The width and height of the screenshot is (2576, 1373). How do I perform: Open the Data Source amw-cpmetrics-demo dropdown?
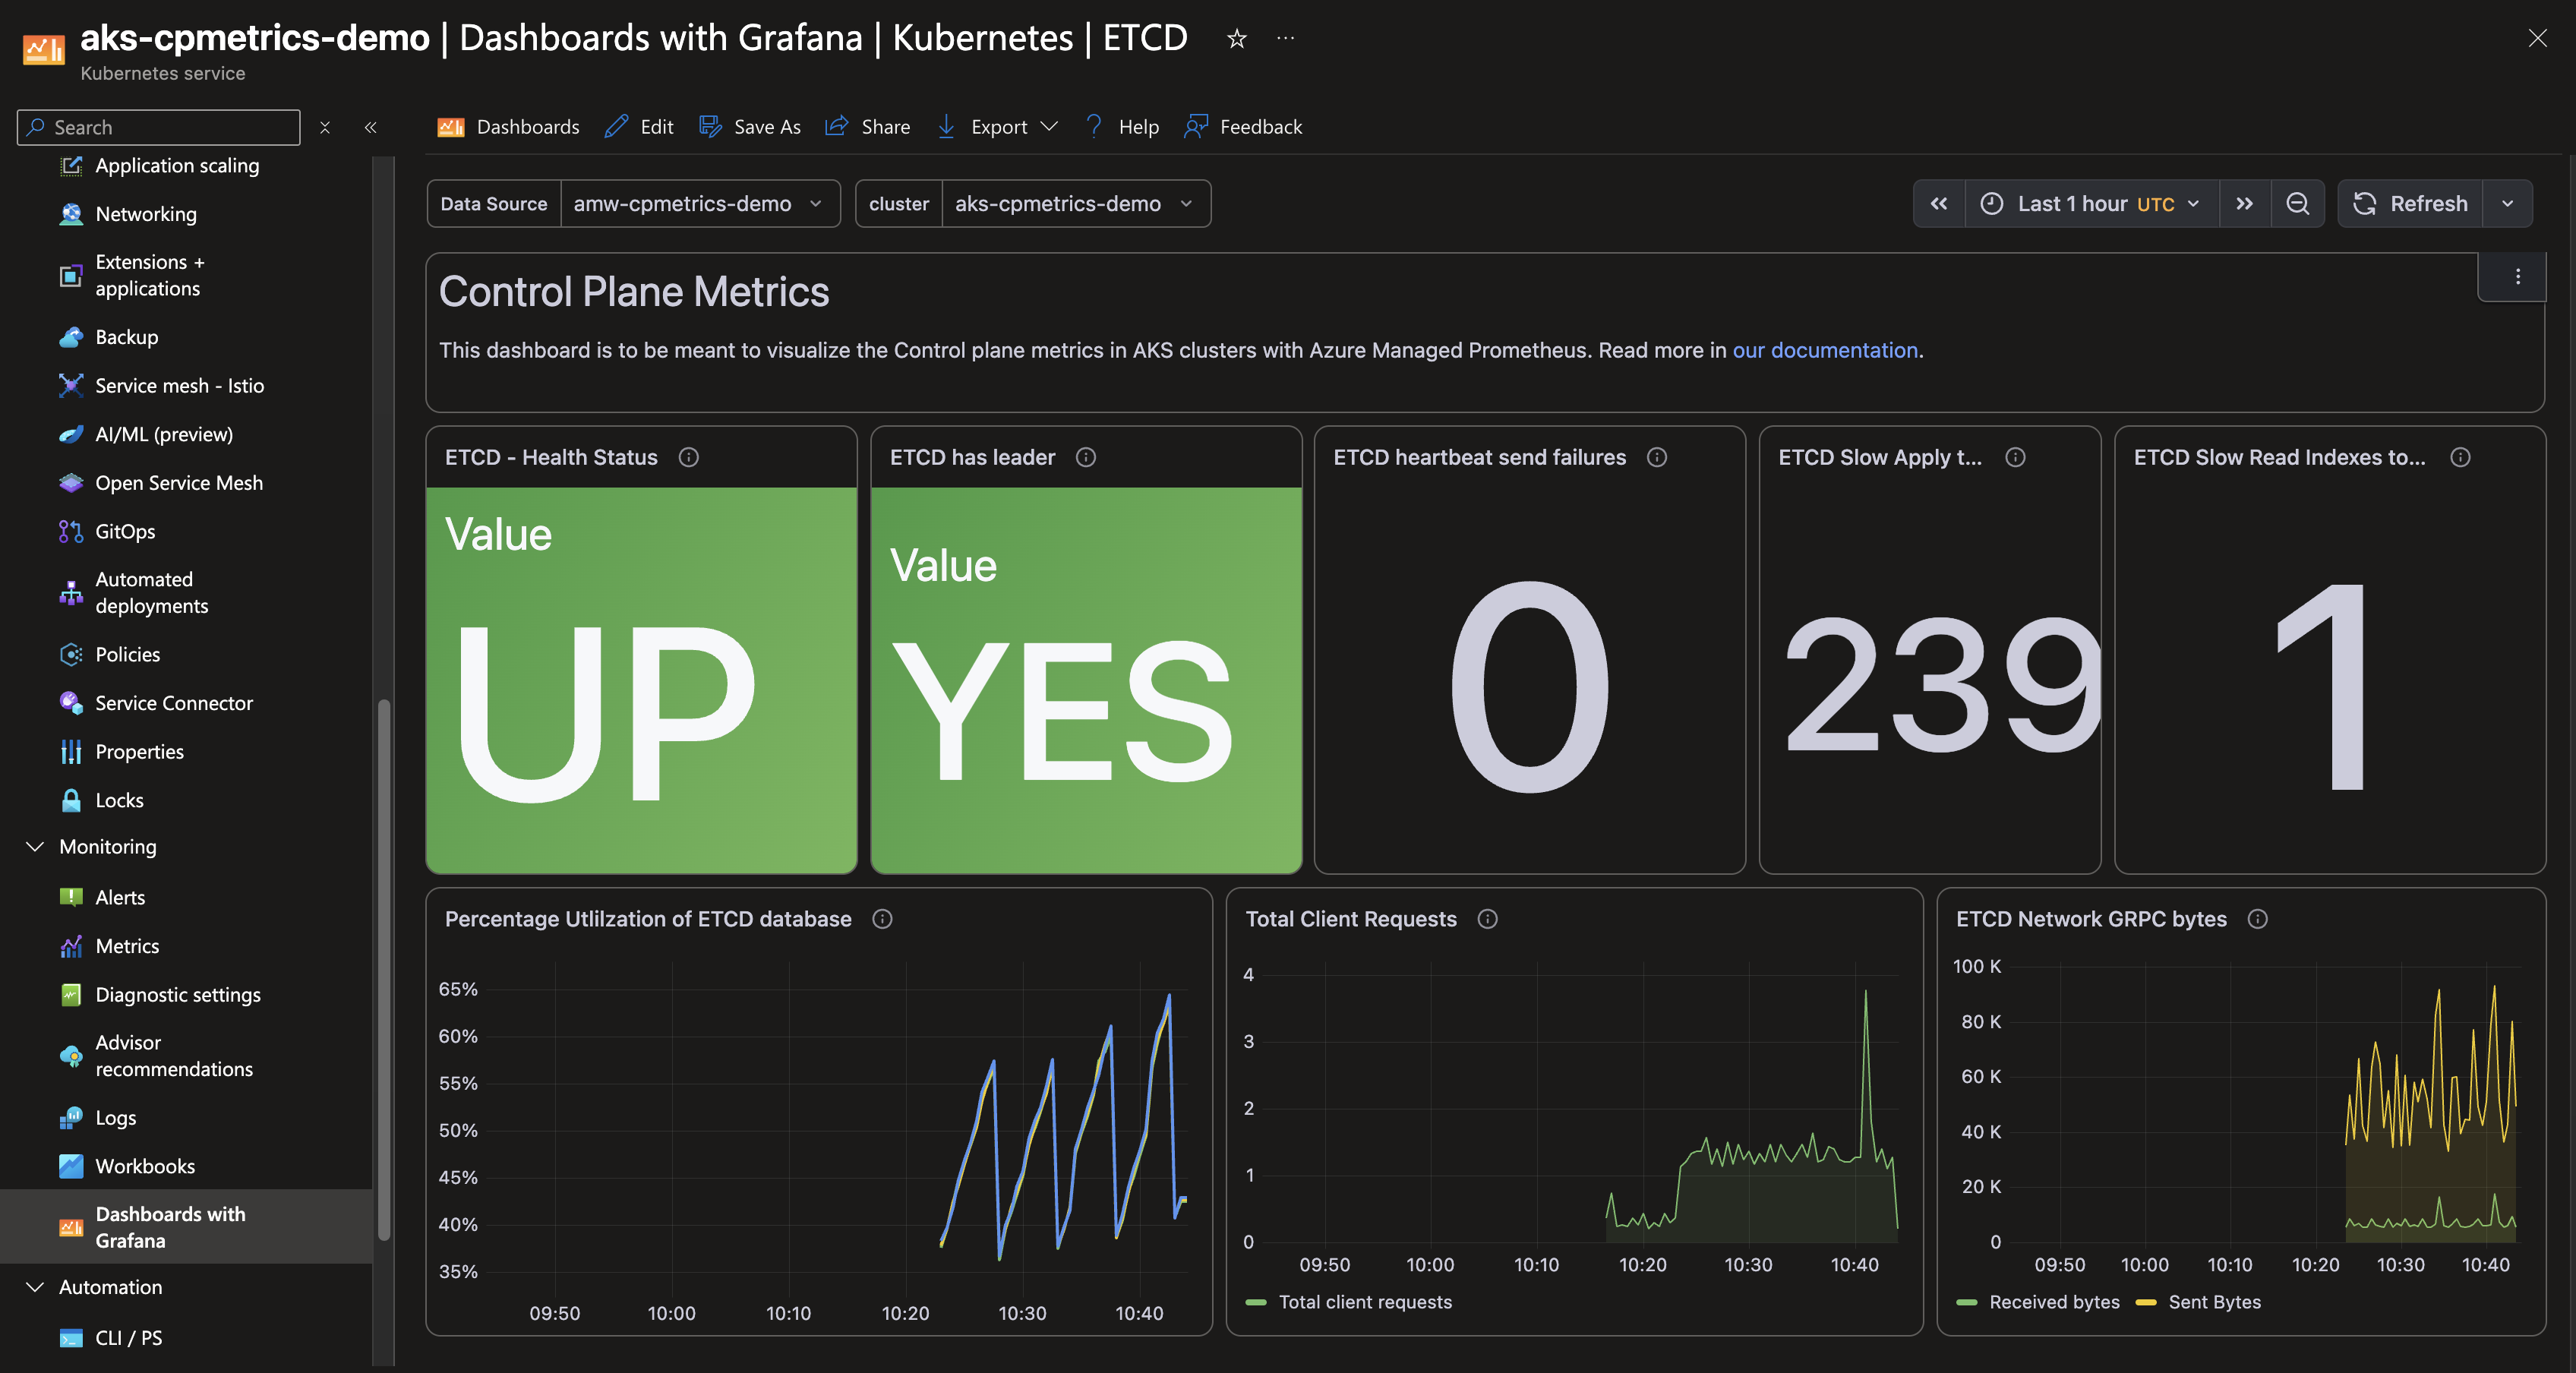pyautogui.click(x=699, y=204)
